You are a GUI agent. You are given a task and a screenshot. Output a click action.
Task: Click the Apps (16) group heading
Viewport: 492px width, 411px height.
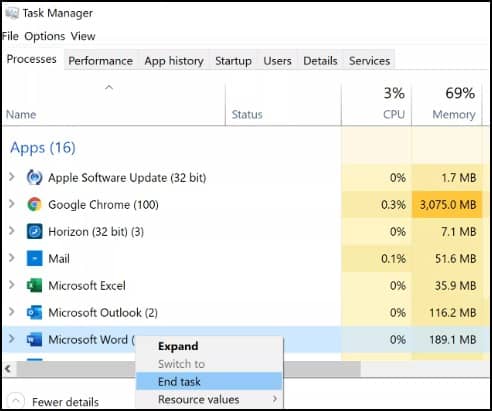point(43,147)
